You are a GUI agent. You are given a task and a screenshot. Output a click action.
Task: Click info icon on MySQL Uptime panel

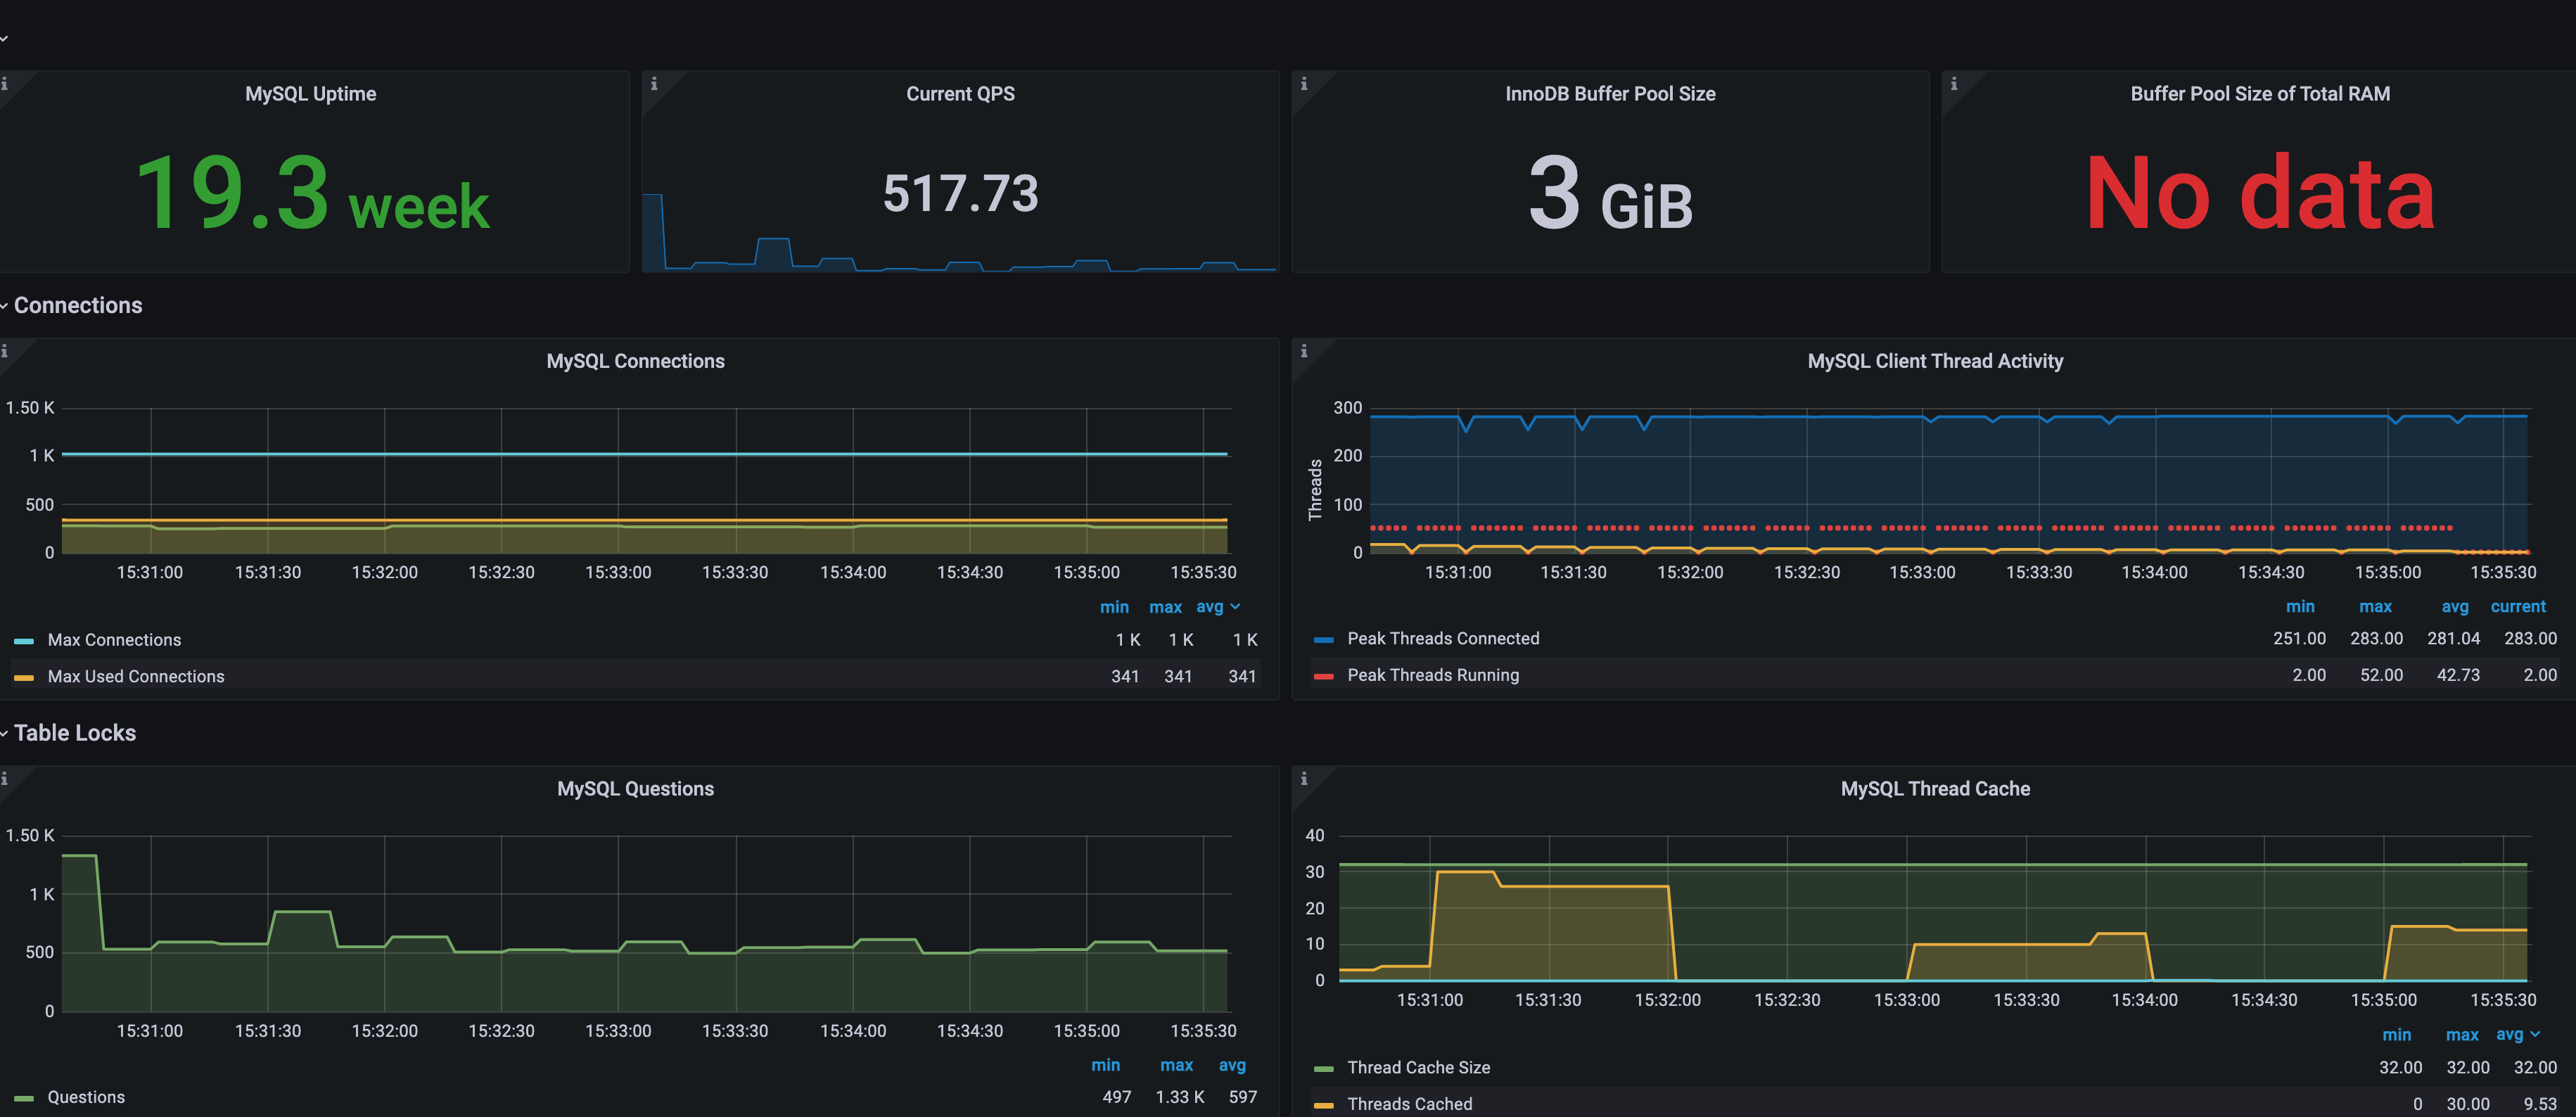[x=5, y=84]
